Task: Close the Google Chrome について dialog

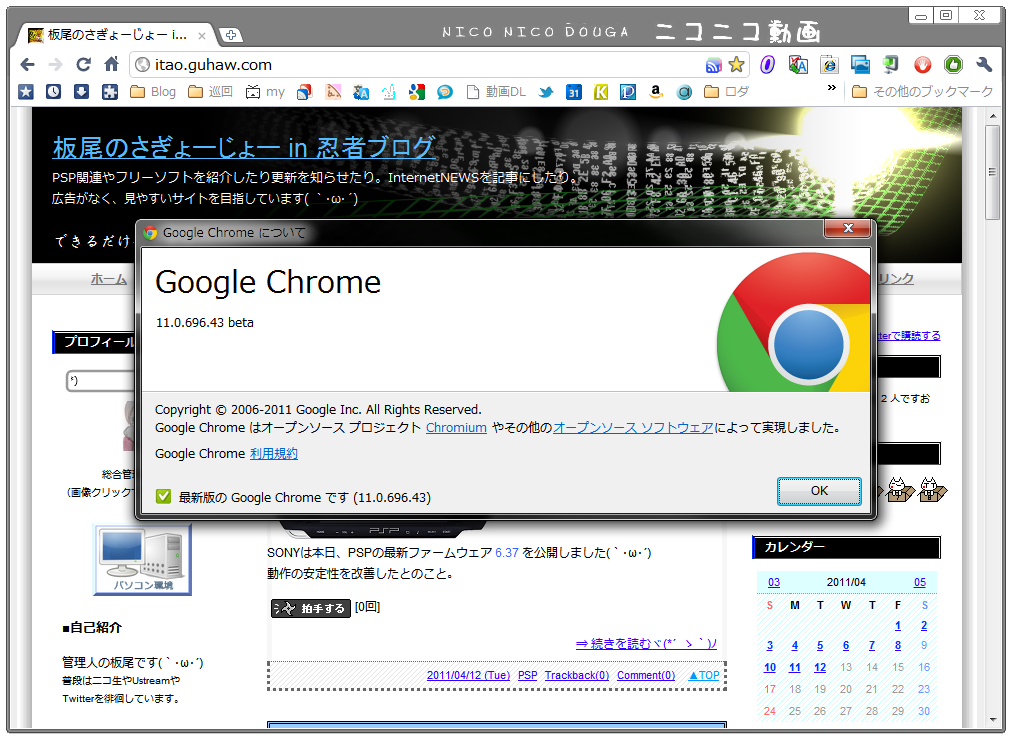Action: coord(848,228)
